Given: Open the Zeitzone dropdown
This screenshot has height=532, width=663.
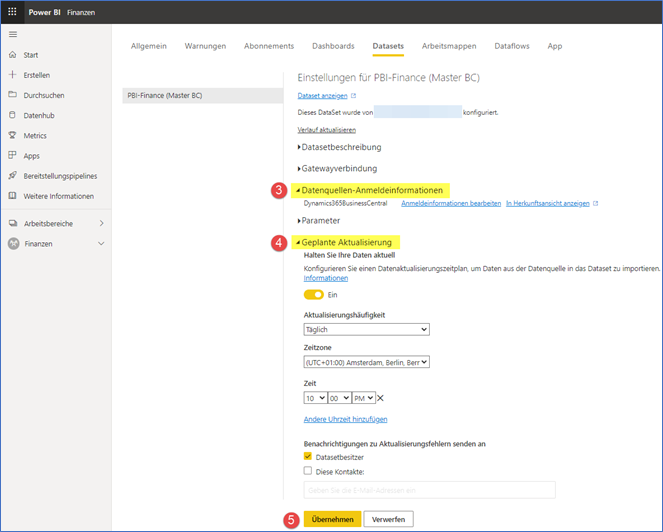Looking at the screenshot, I should tap(366, 362).
